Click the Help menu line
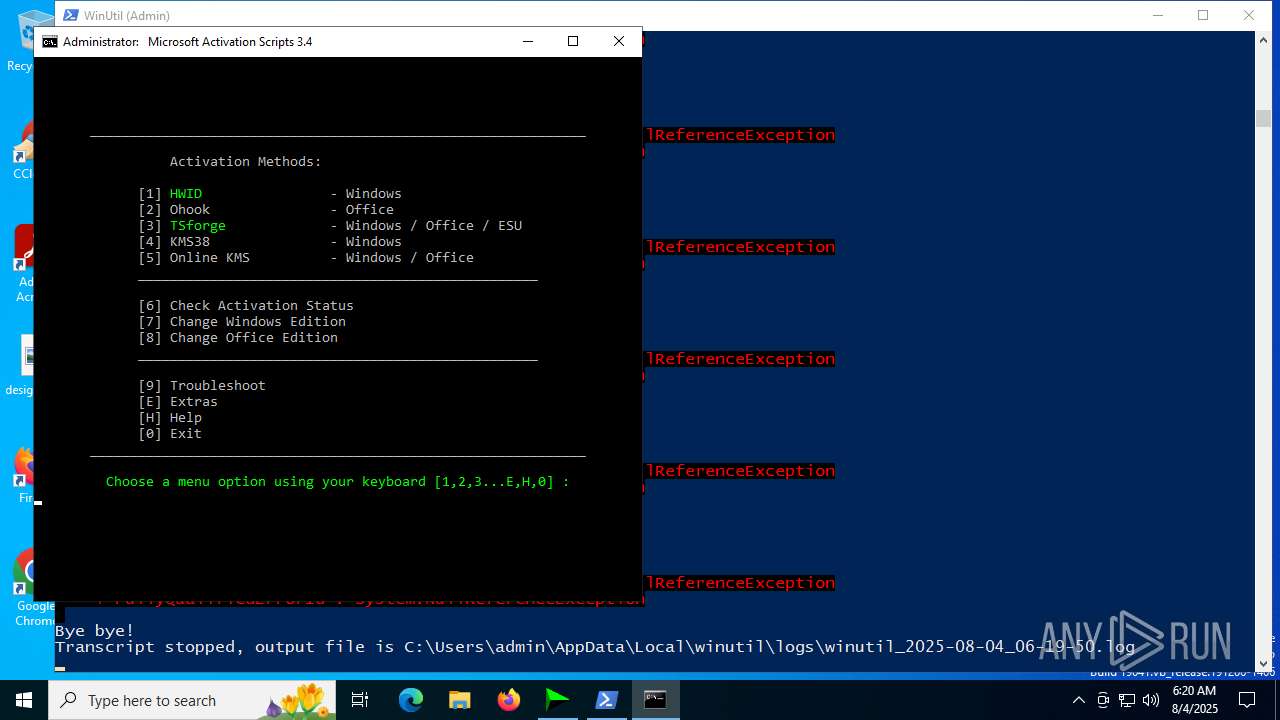The height and width of the screenshot is (720, 1280). [x=170, y=417]
